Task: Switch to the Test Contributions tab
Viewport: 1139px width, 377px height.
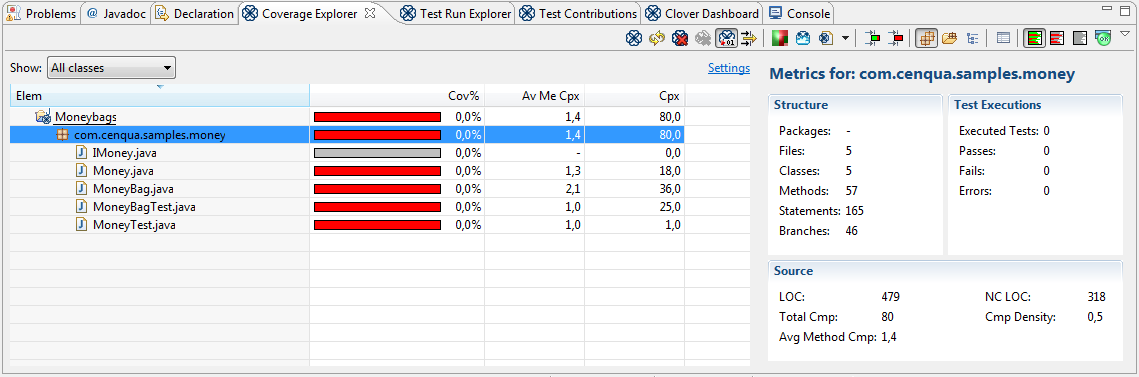Action: tap(579, 14)
